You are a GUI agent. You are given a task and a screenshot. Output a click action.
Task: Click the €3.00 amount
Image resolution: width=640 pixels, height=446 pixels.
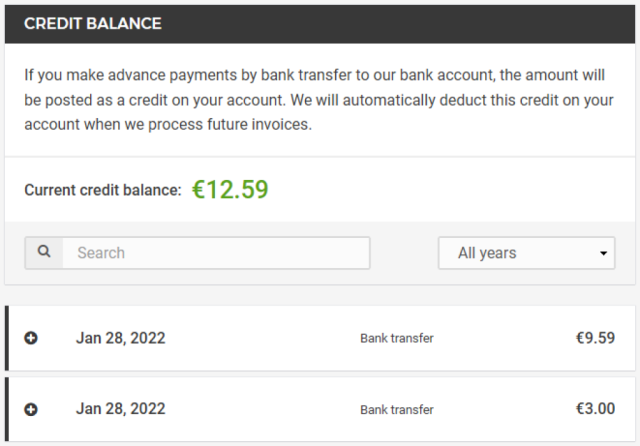[595, 409]
